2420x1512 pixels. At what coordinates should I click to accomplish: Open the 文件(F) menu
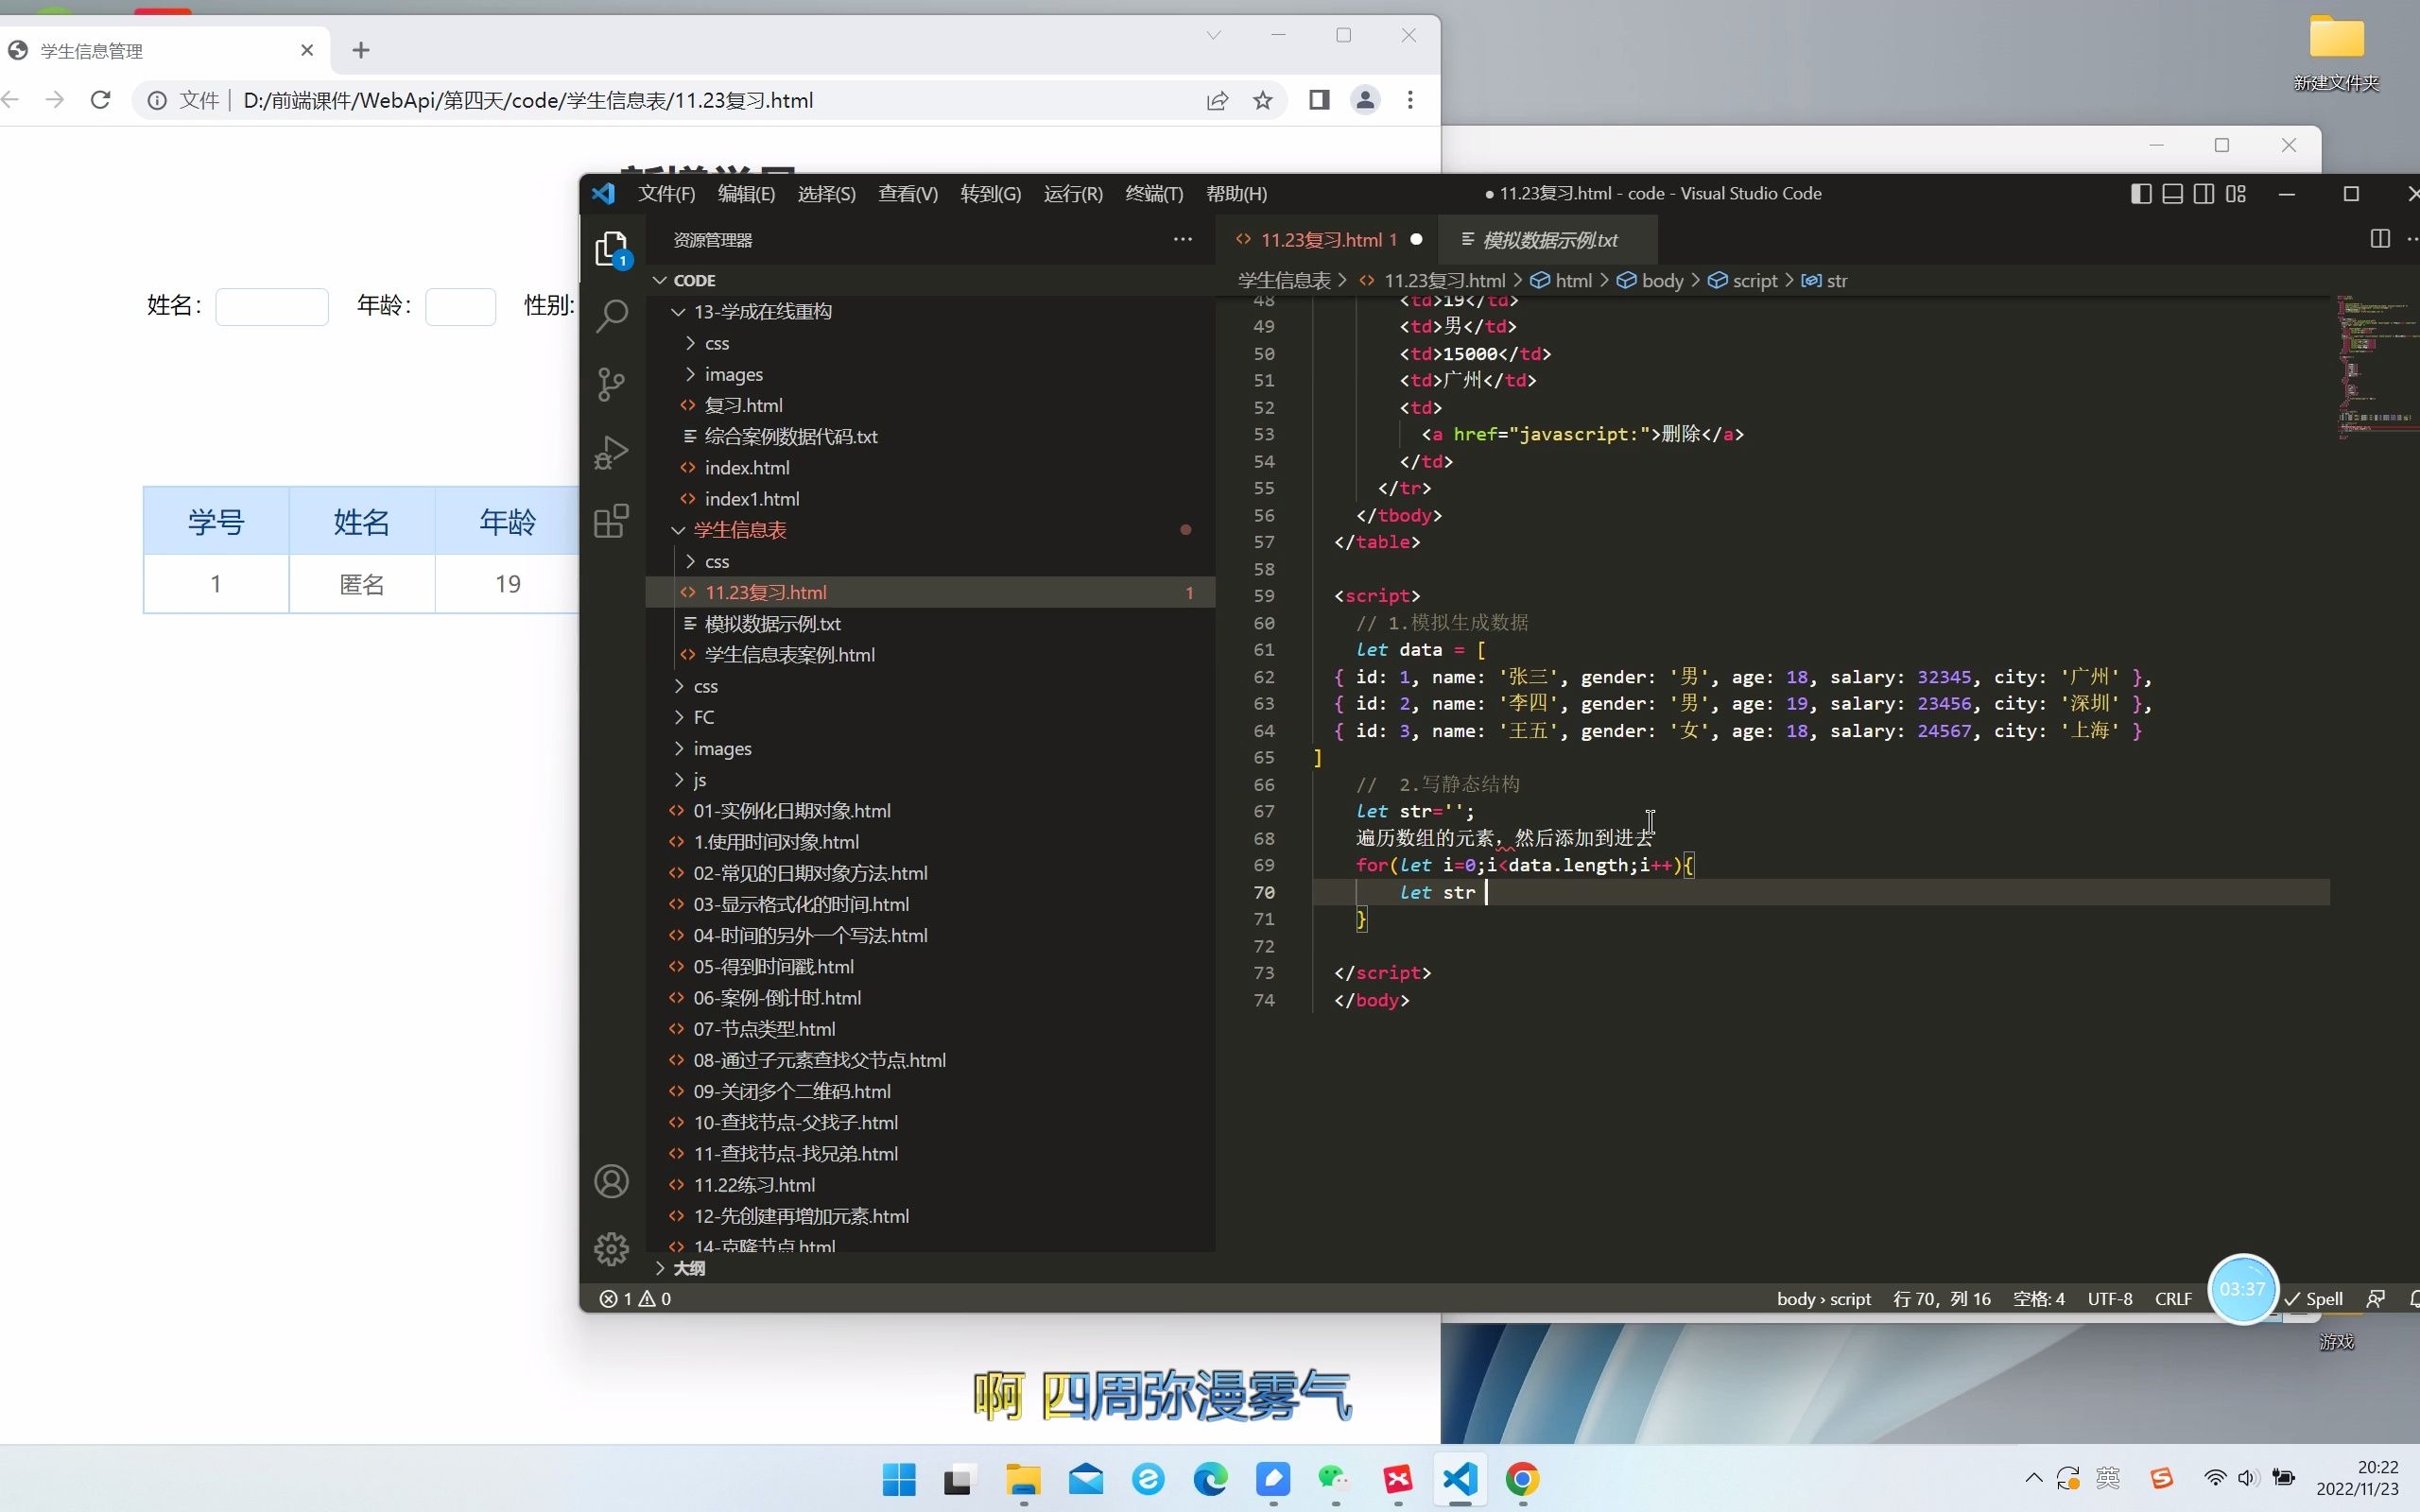(x=666, y=194)
